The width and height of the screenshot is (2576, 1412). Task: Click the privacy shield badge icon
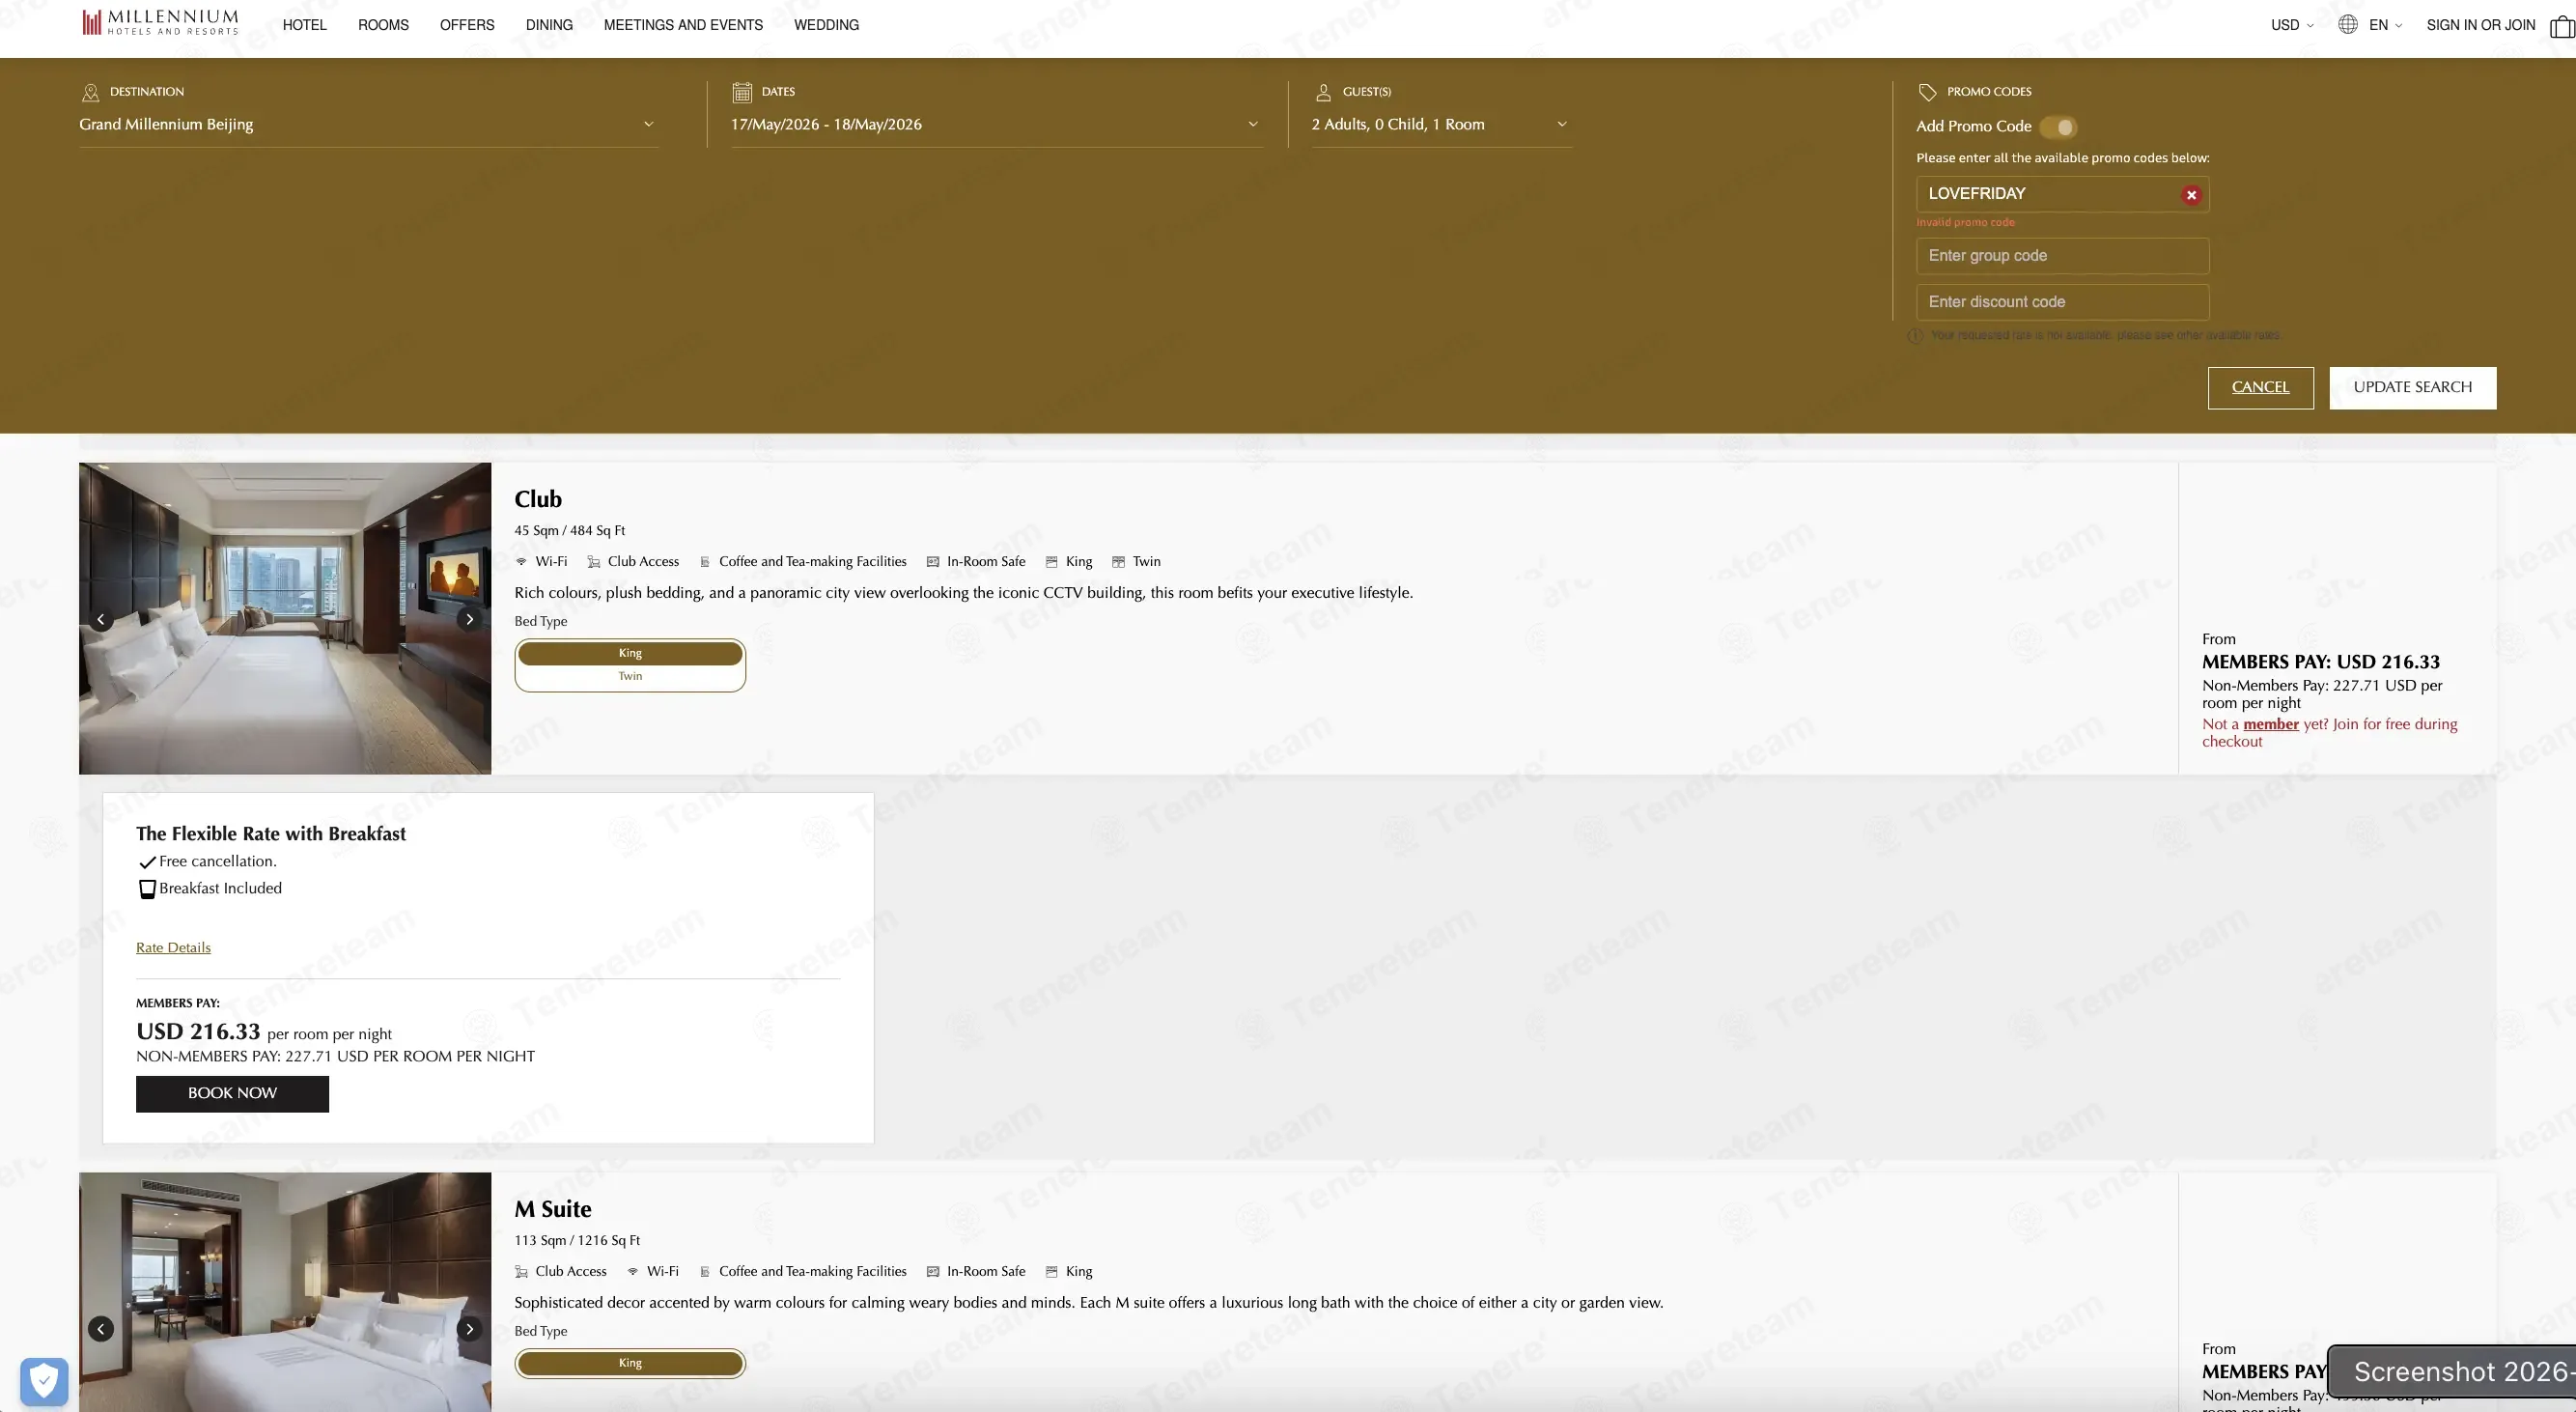coord(44,1381)
